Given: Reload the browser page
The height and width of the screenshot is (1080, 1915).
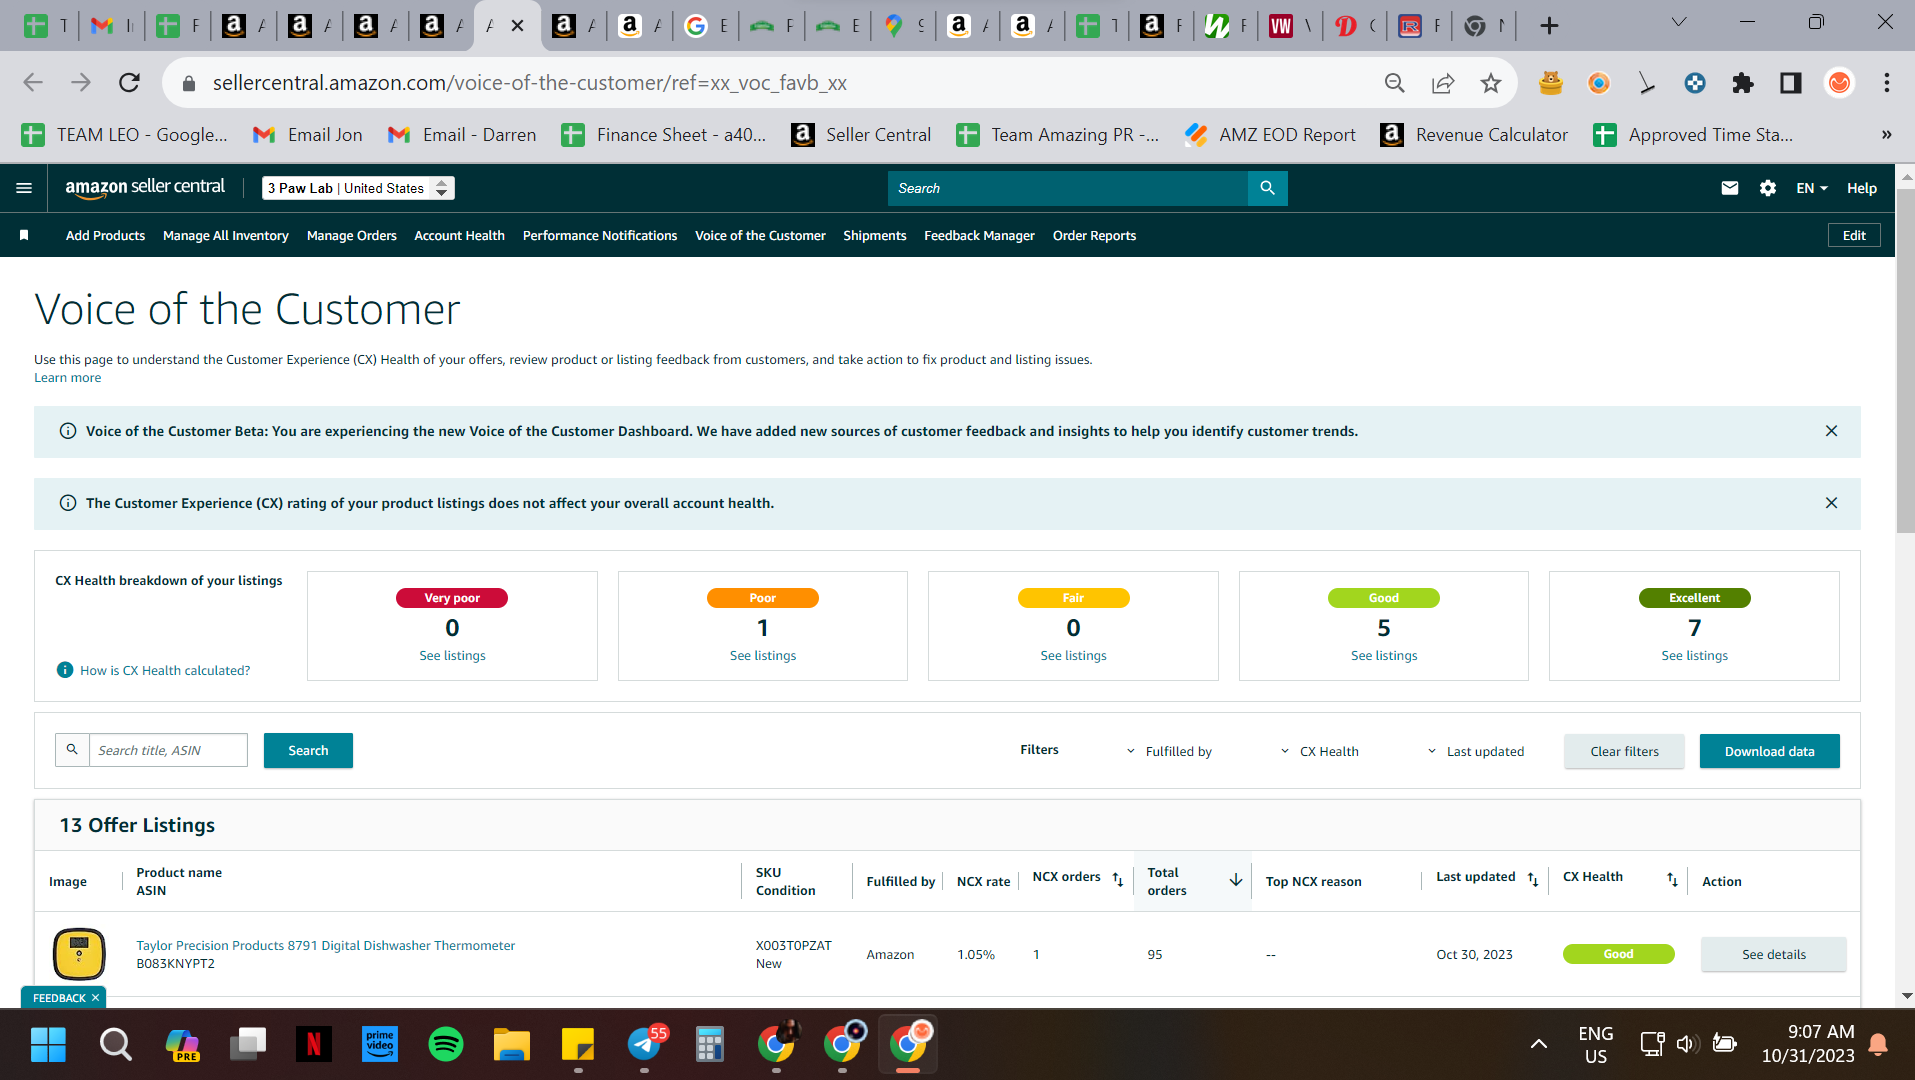Looking at the screenshot, I should (x=129, y=83).
